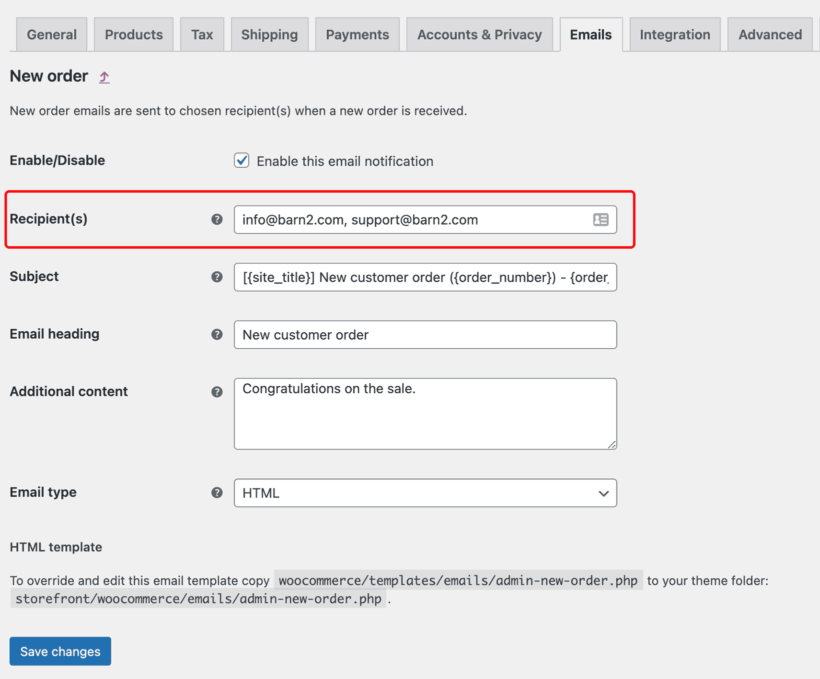Viewport: 820px width, 679px height.
Task: Open the Recipient(s) help tooltip
Action: pos(217,218)
